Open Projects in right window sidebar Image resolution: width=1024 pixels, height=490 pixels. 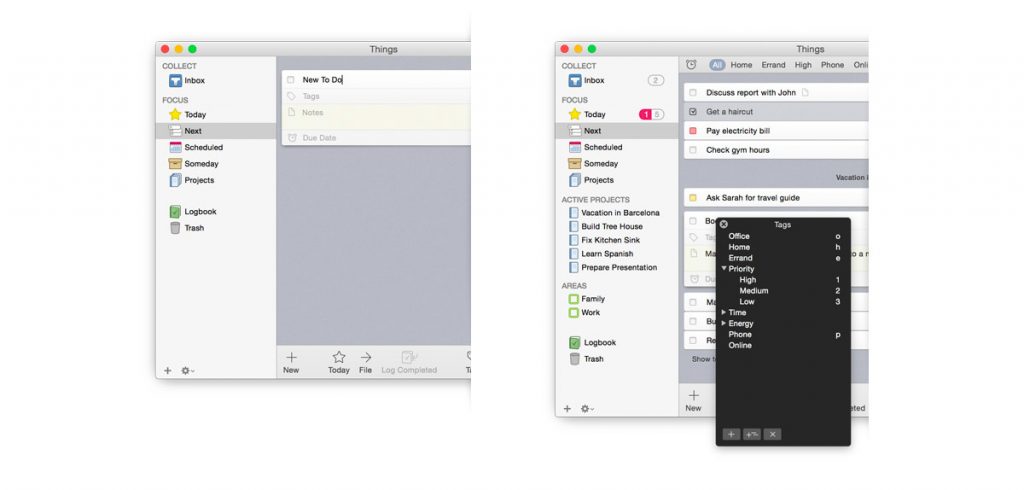click(591, 180)
